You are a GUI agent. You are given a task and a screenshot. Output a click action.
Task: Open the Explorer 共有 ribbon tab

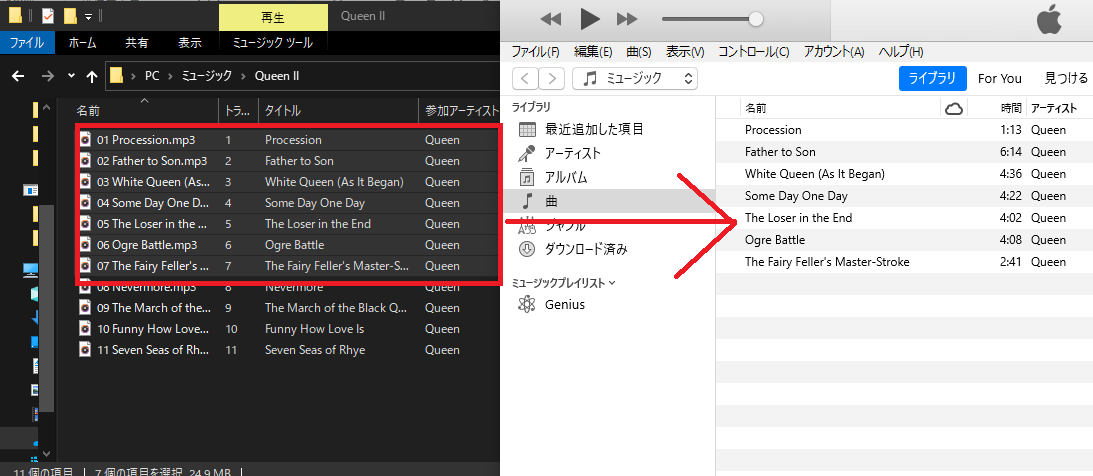pyautogui.click(x=137, y=43)
